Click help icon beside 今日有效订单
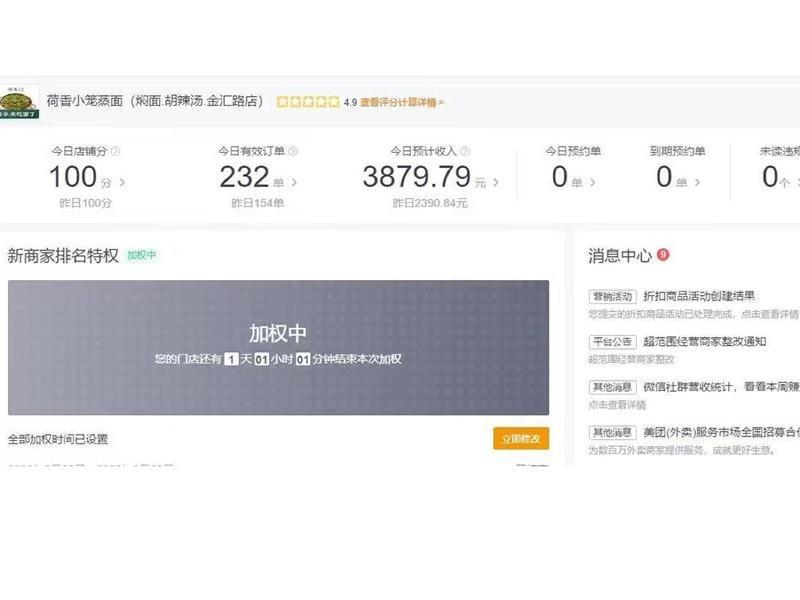Viewport: 800px width, 600px height. 293,152
